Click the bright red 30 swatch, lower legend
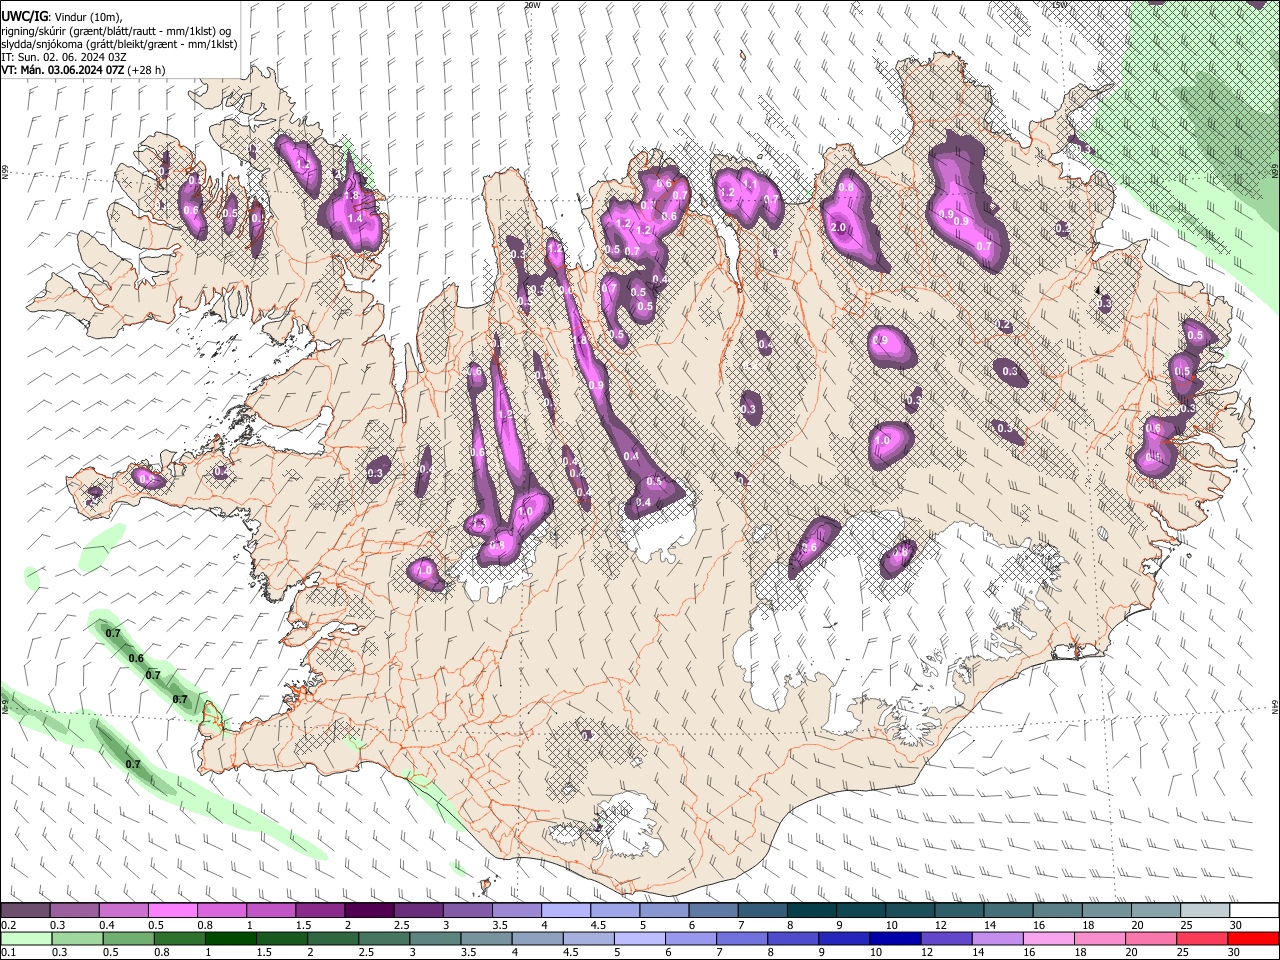The width and height of the screenshot is (1280, 960). 1252,939
